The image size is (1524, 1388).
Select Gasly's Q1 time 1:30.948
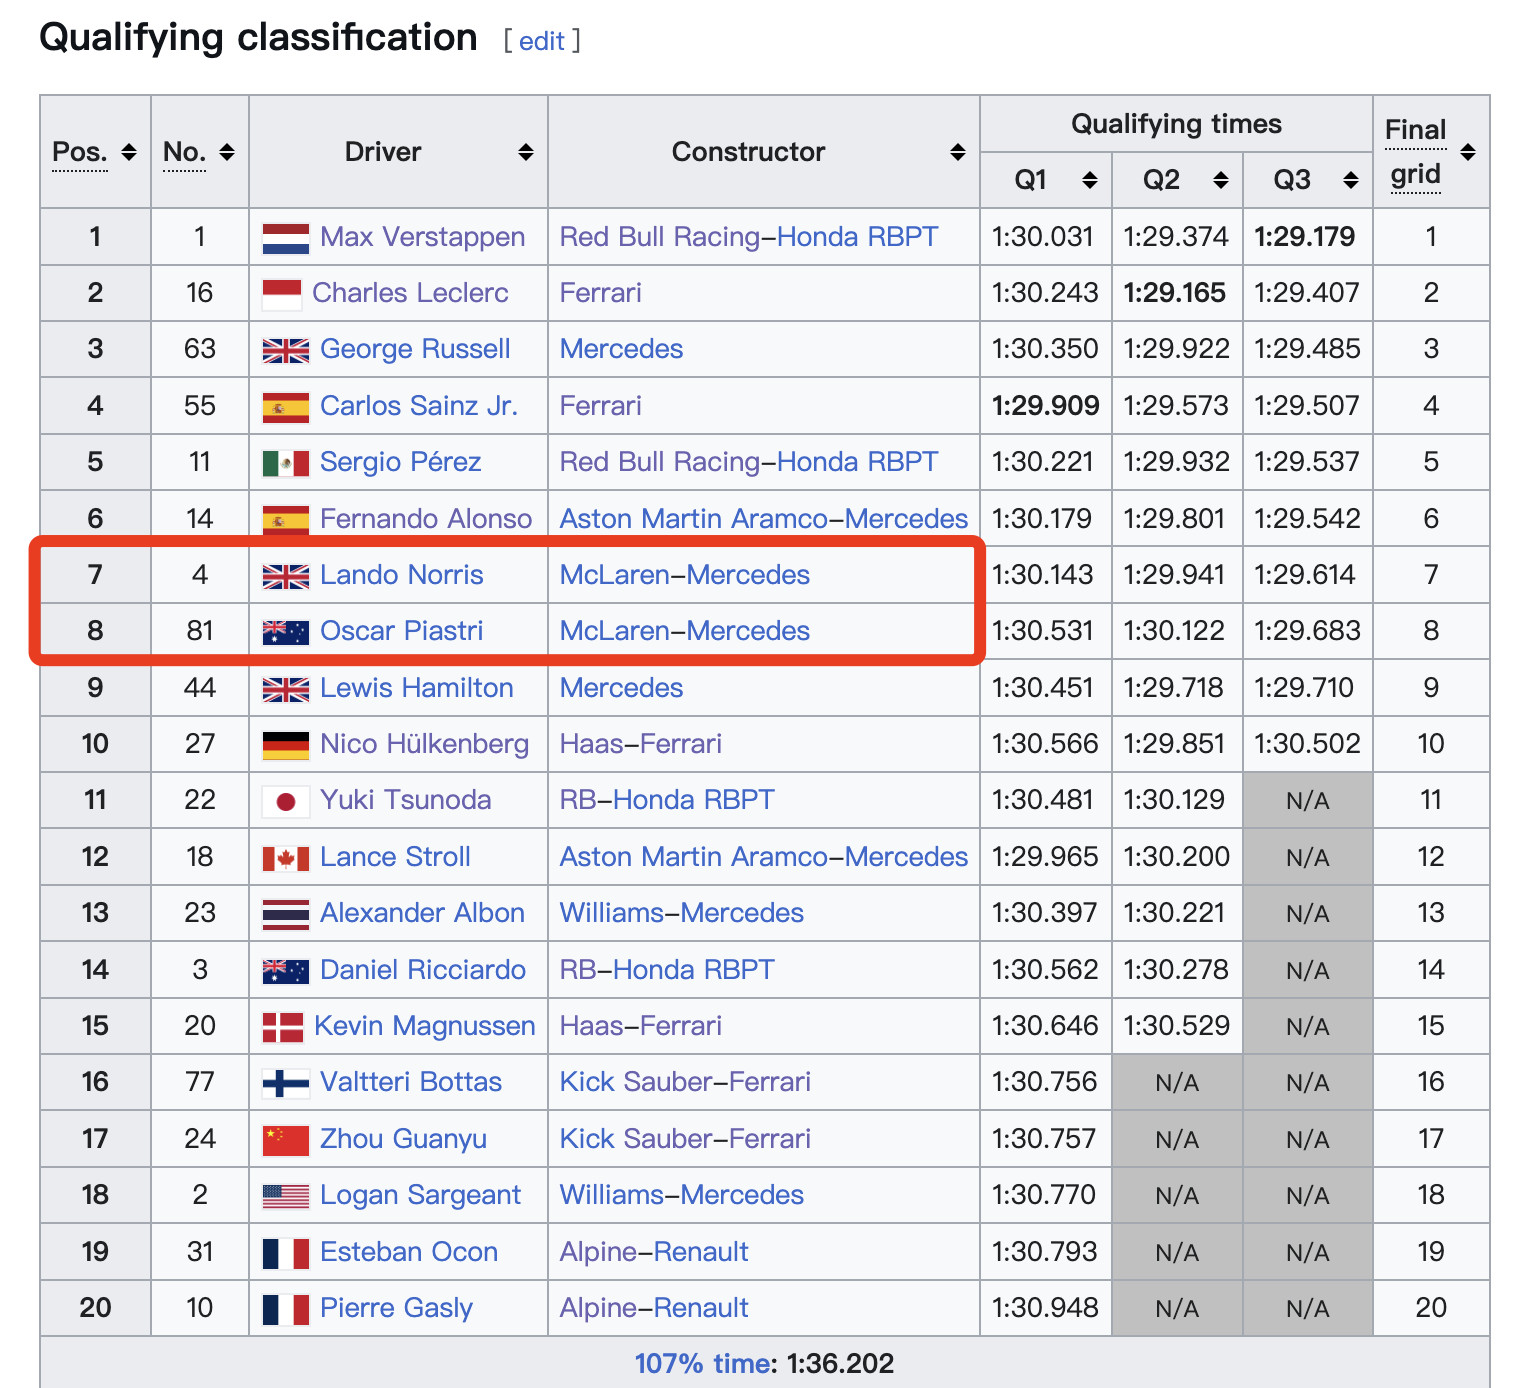tap(1044, 1308)
